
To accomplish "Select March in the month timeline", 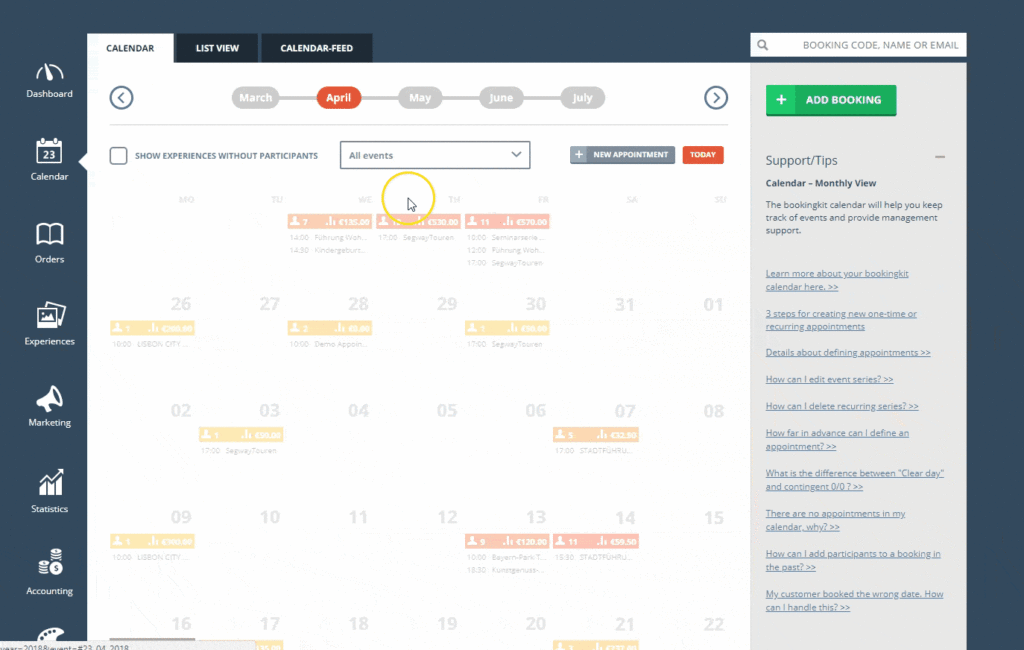I will pos(255,98).
